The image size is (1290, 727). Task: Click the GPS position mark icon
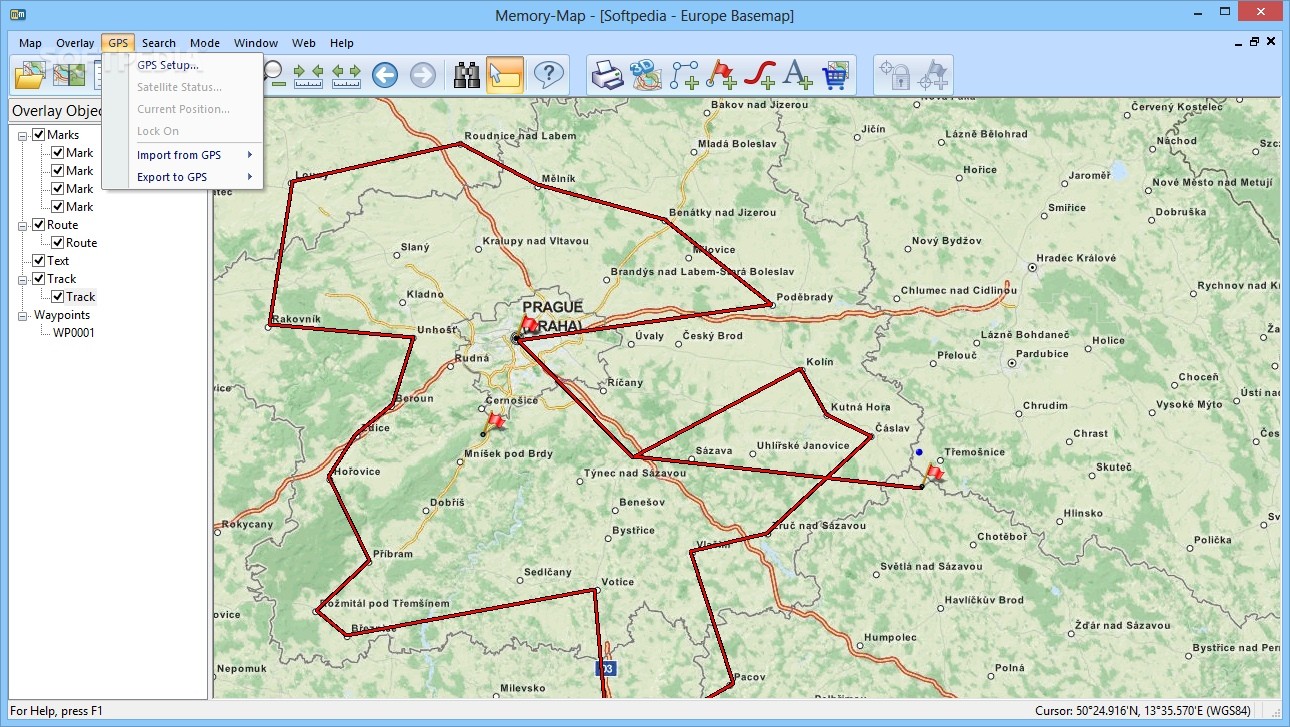pos(933,75)
